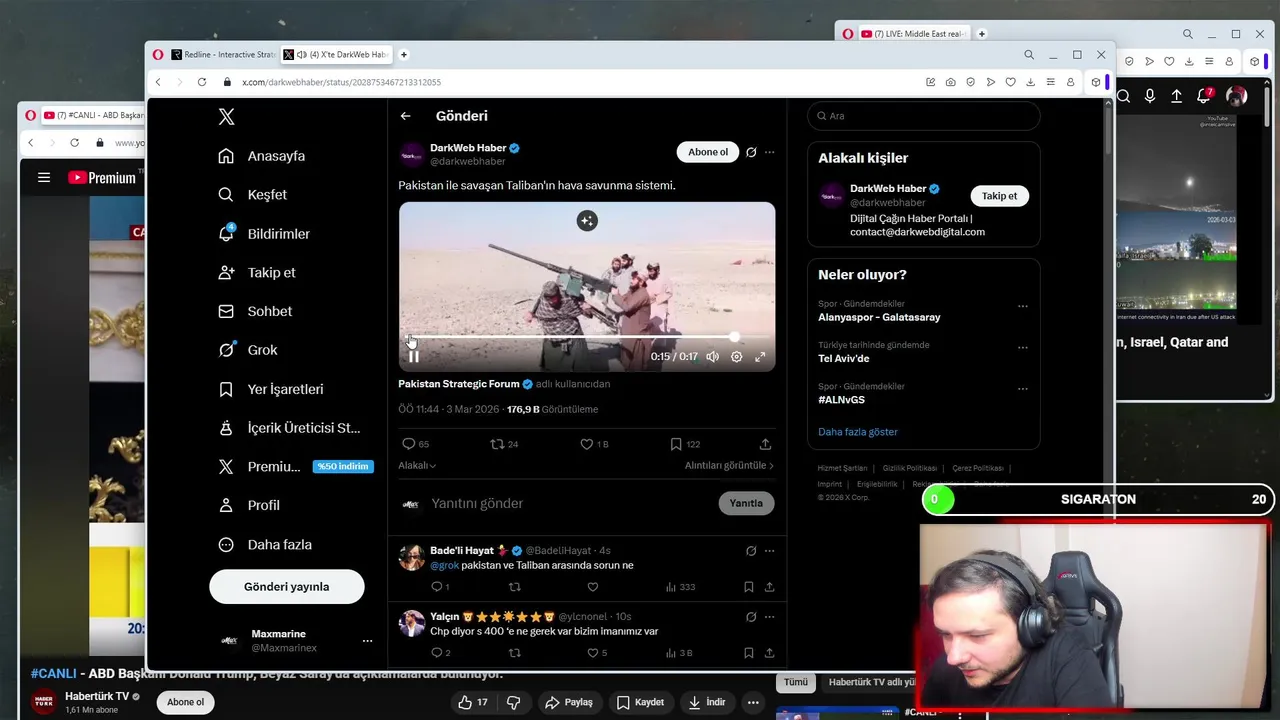Open the Sohbet messages item

tap(255, 311)
